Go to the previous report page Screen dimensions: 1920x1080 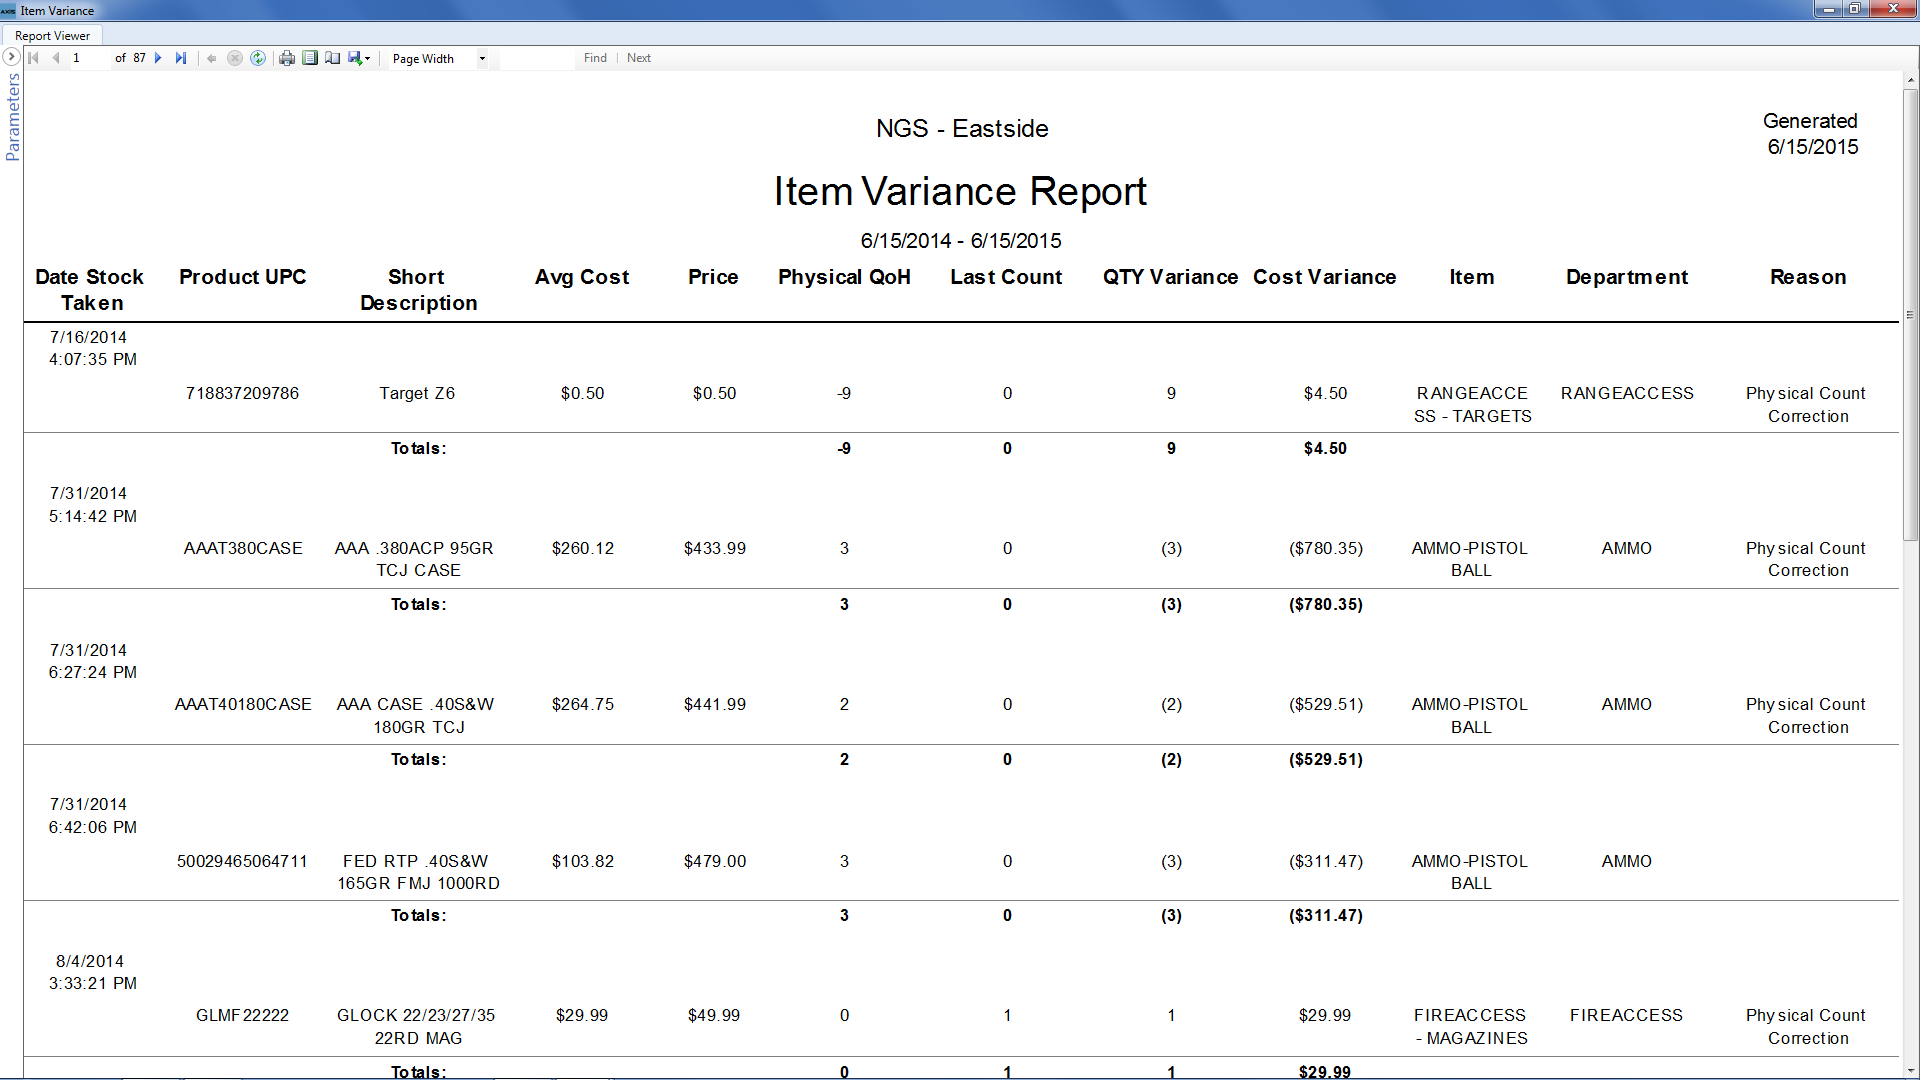tap(56, 58)
